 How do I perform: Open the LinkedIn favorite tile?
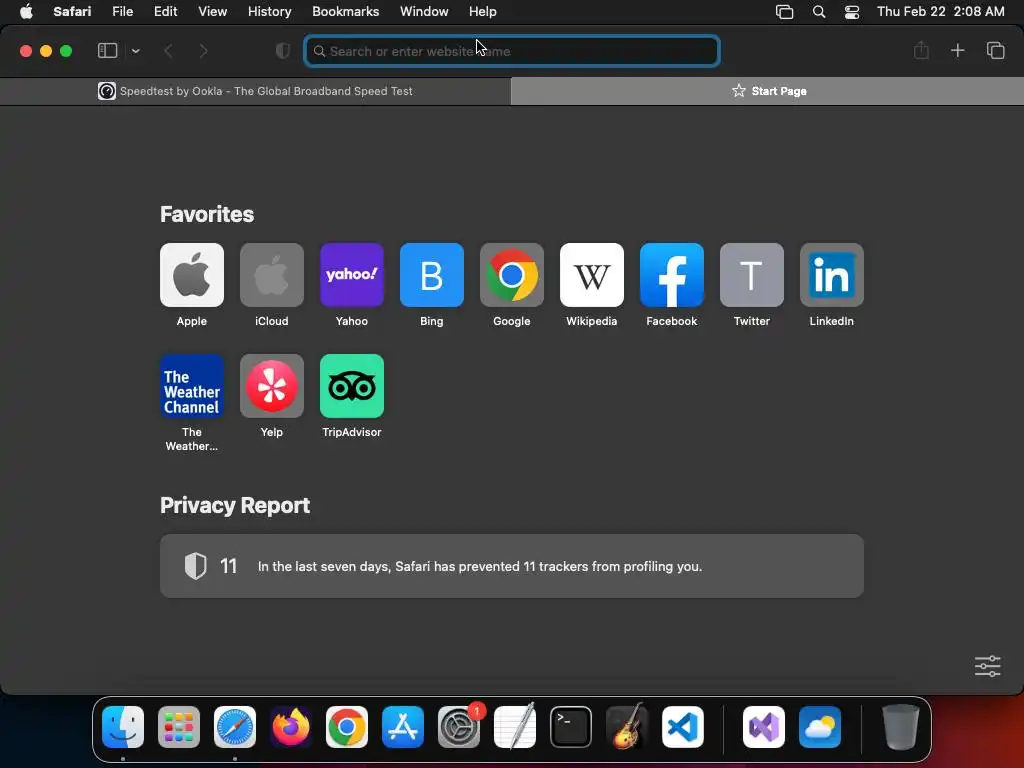pyautogui.click(x=831, y=275)
